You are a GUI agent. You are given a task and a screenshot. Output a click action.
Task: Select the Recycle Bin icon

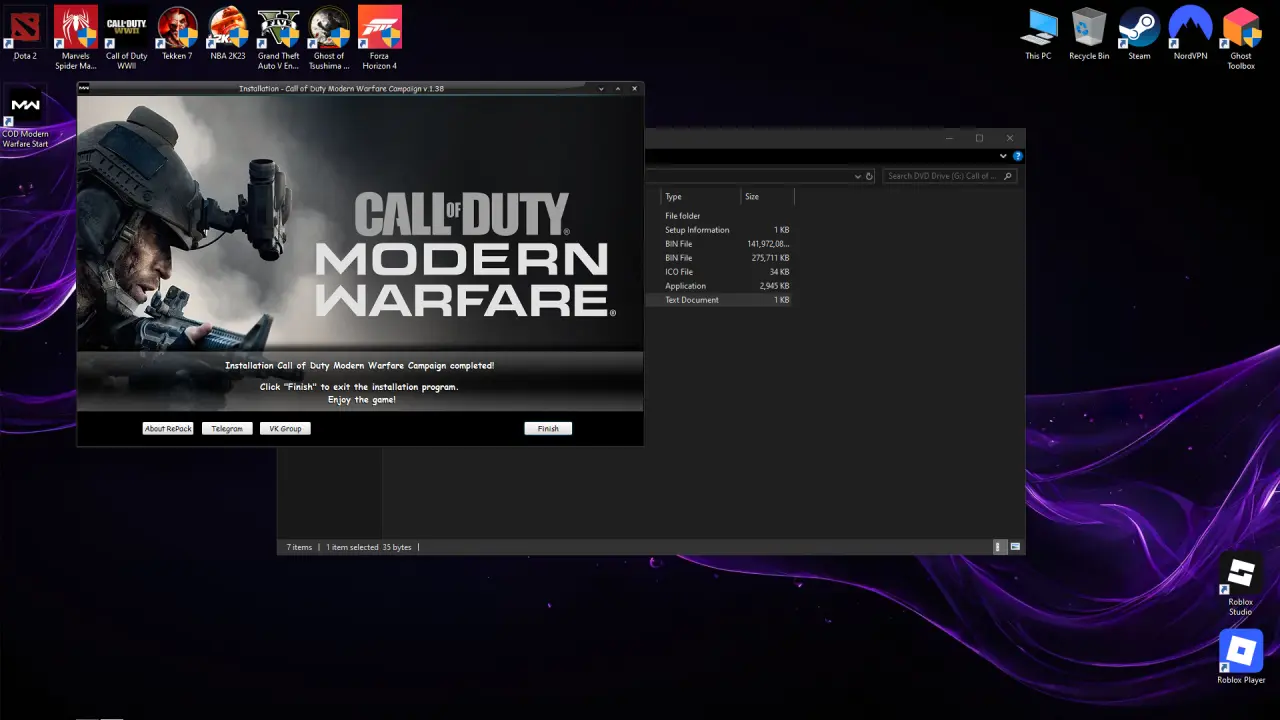point(1089,34)
